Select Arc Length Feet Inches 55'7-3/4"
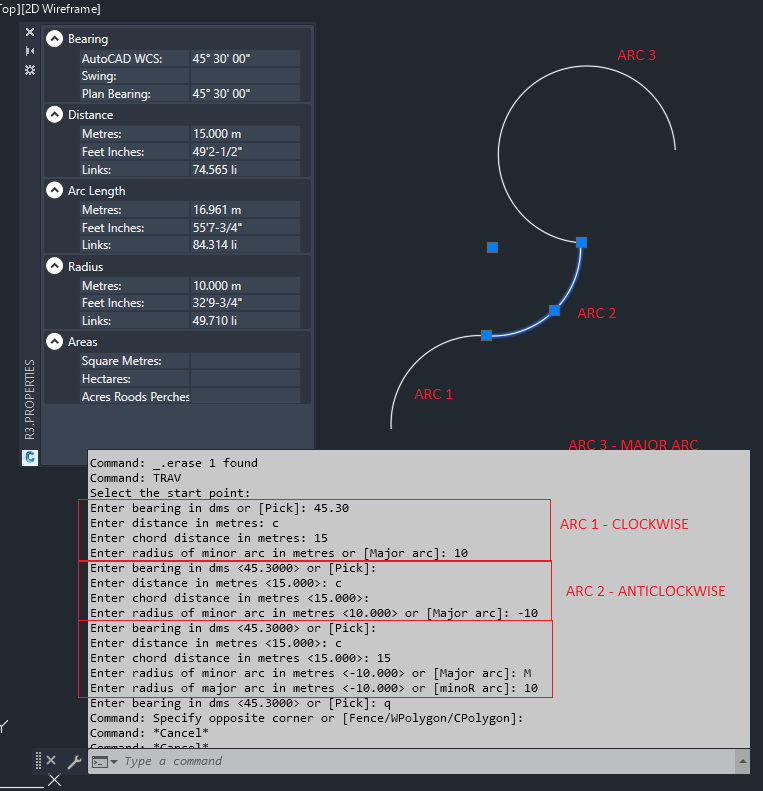Screen dimensions: 763x791 245,227
